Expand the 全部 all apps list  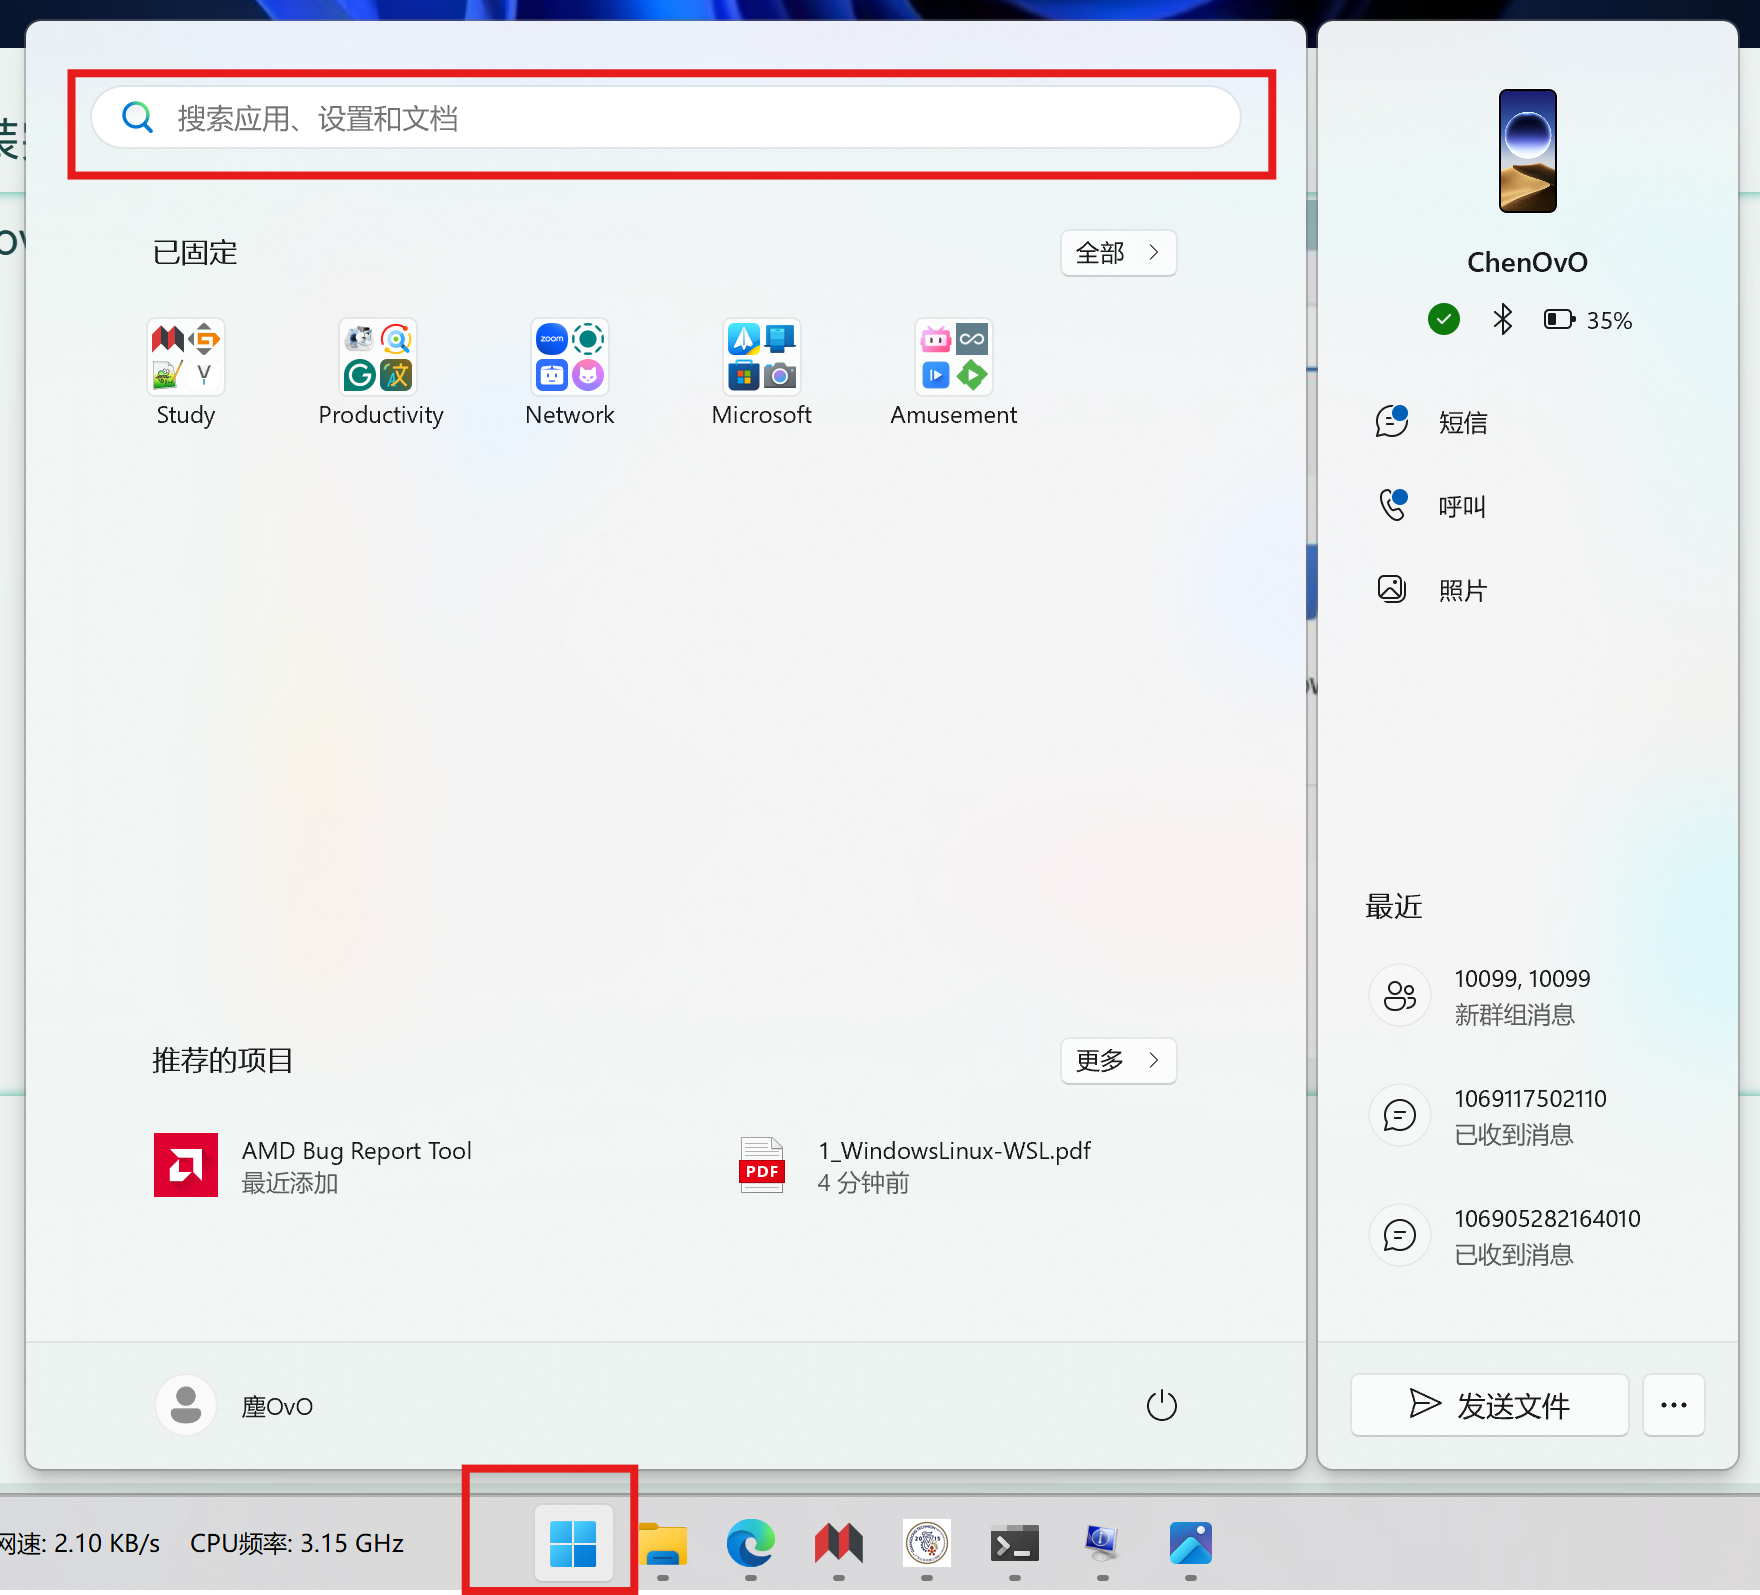pyautogui.click(x=1118, y=253)
